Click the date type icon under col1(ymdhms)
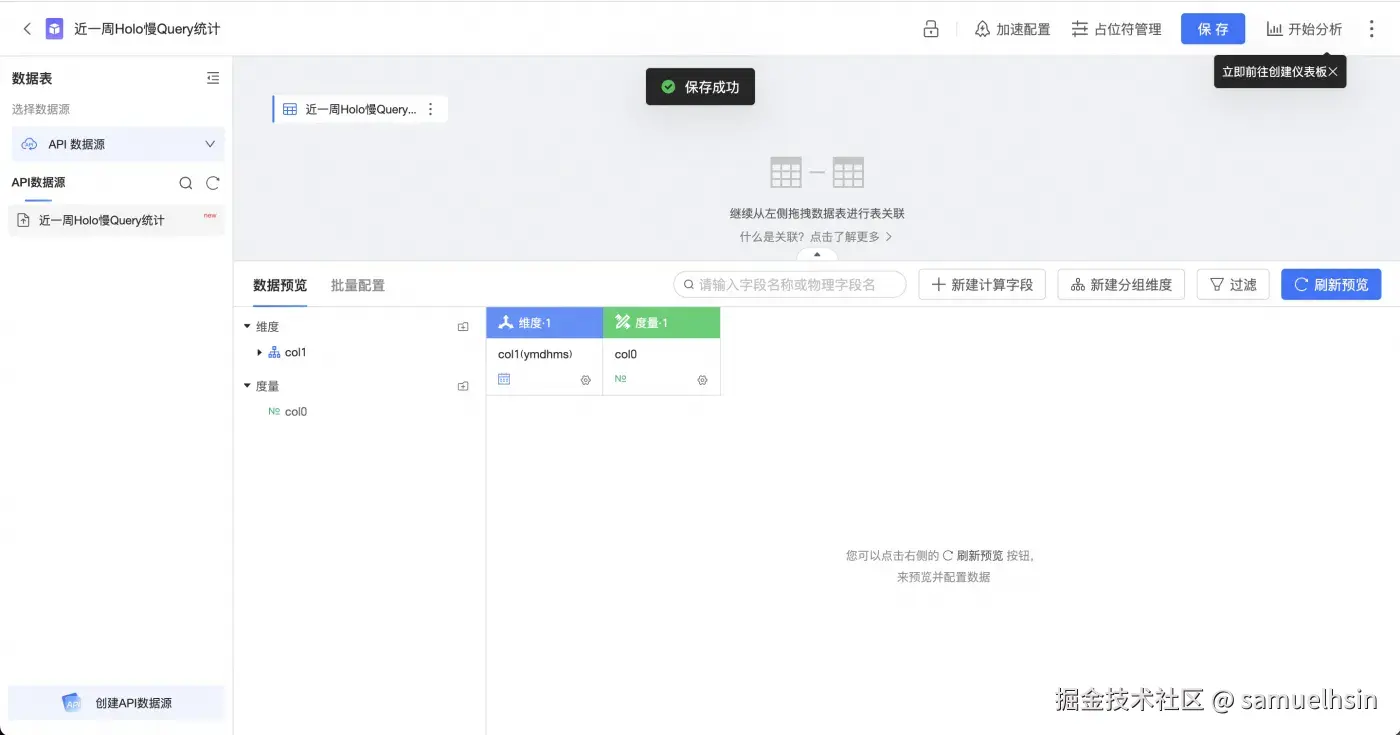Screen dimensions: 1400x735 point(504,379)
